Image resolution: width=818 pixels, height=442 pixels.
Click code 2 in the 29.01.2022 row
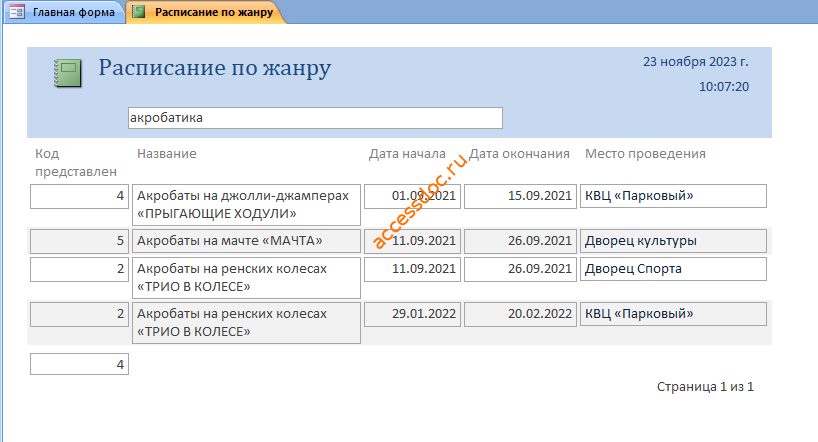79,314
